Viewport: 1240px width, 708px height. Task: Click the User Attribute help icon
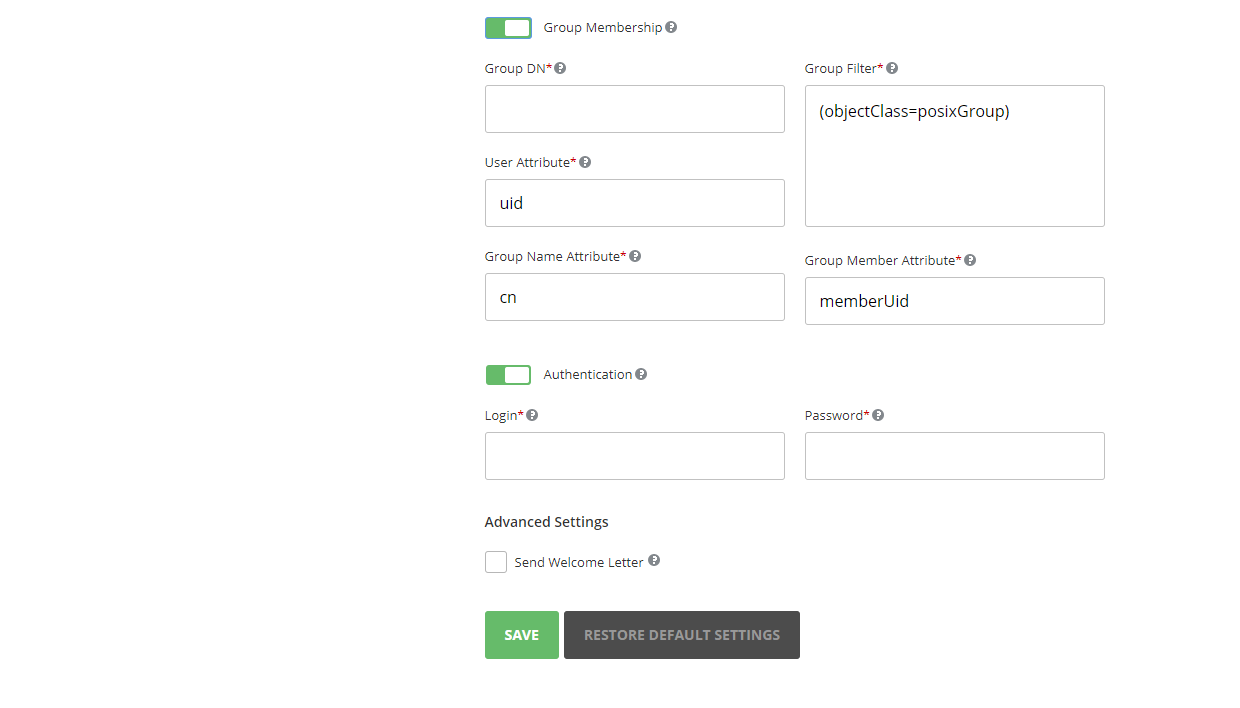585,161
